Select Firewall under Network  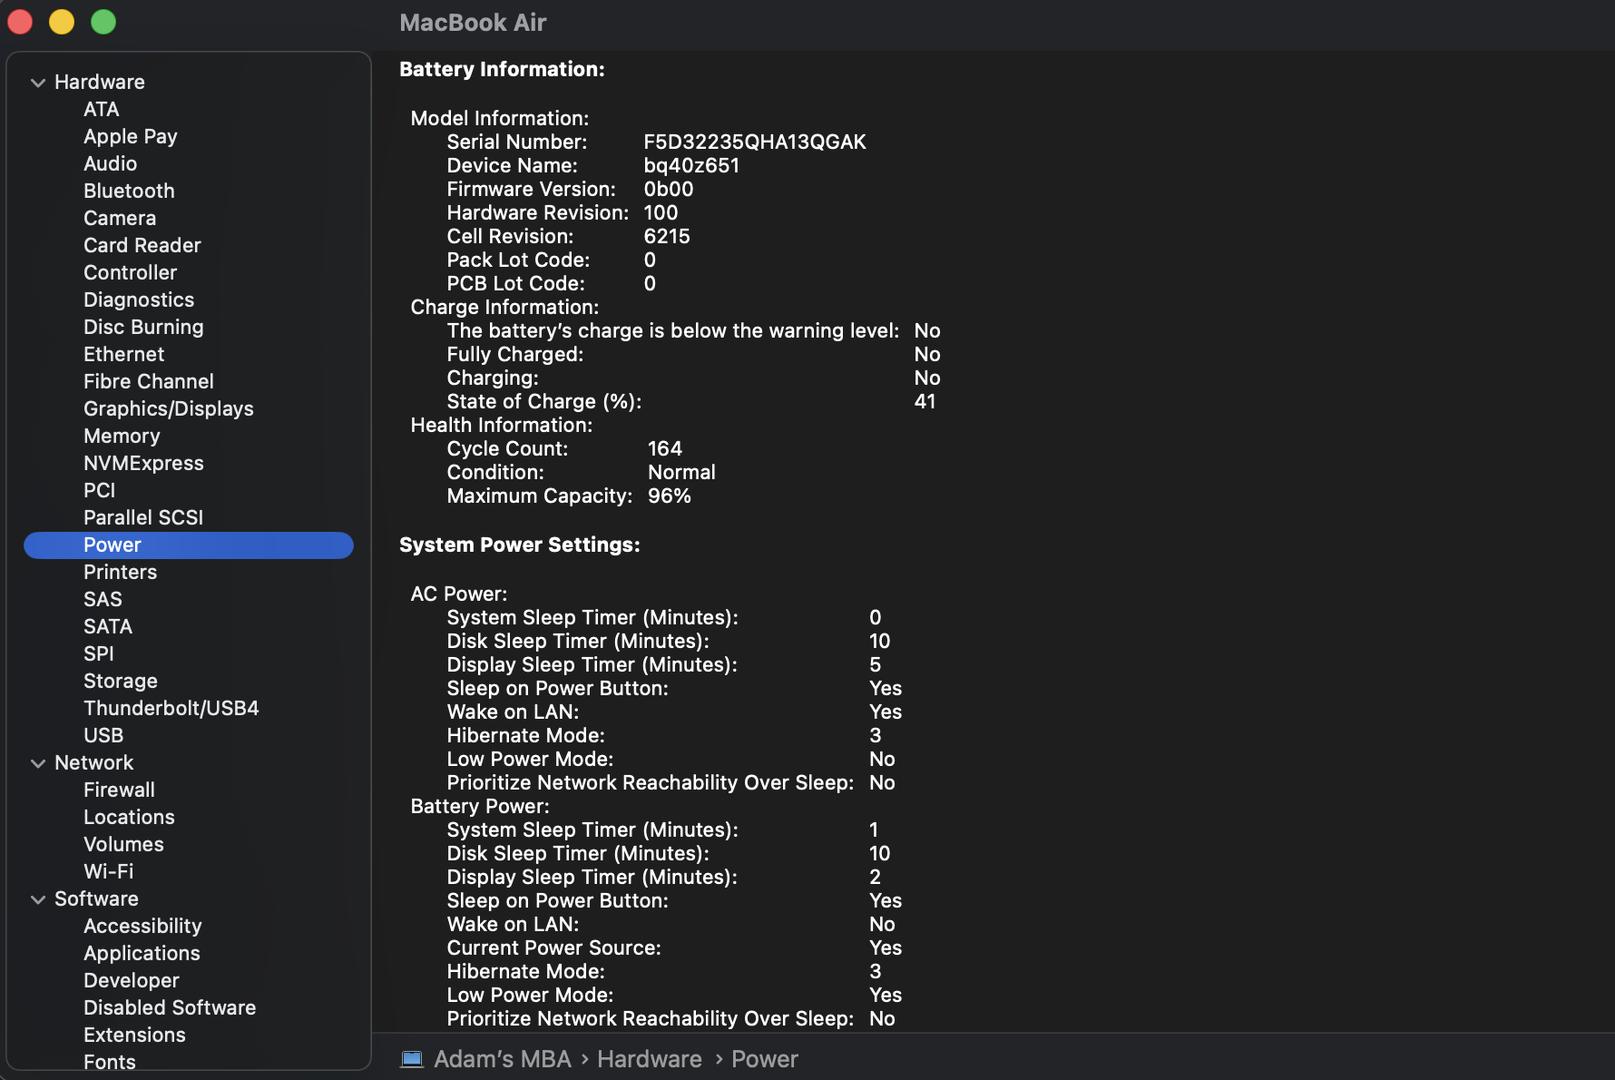point(118,790)
